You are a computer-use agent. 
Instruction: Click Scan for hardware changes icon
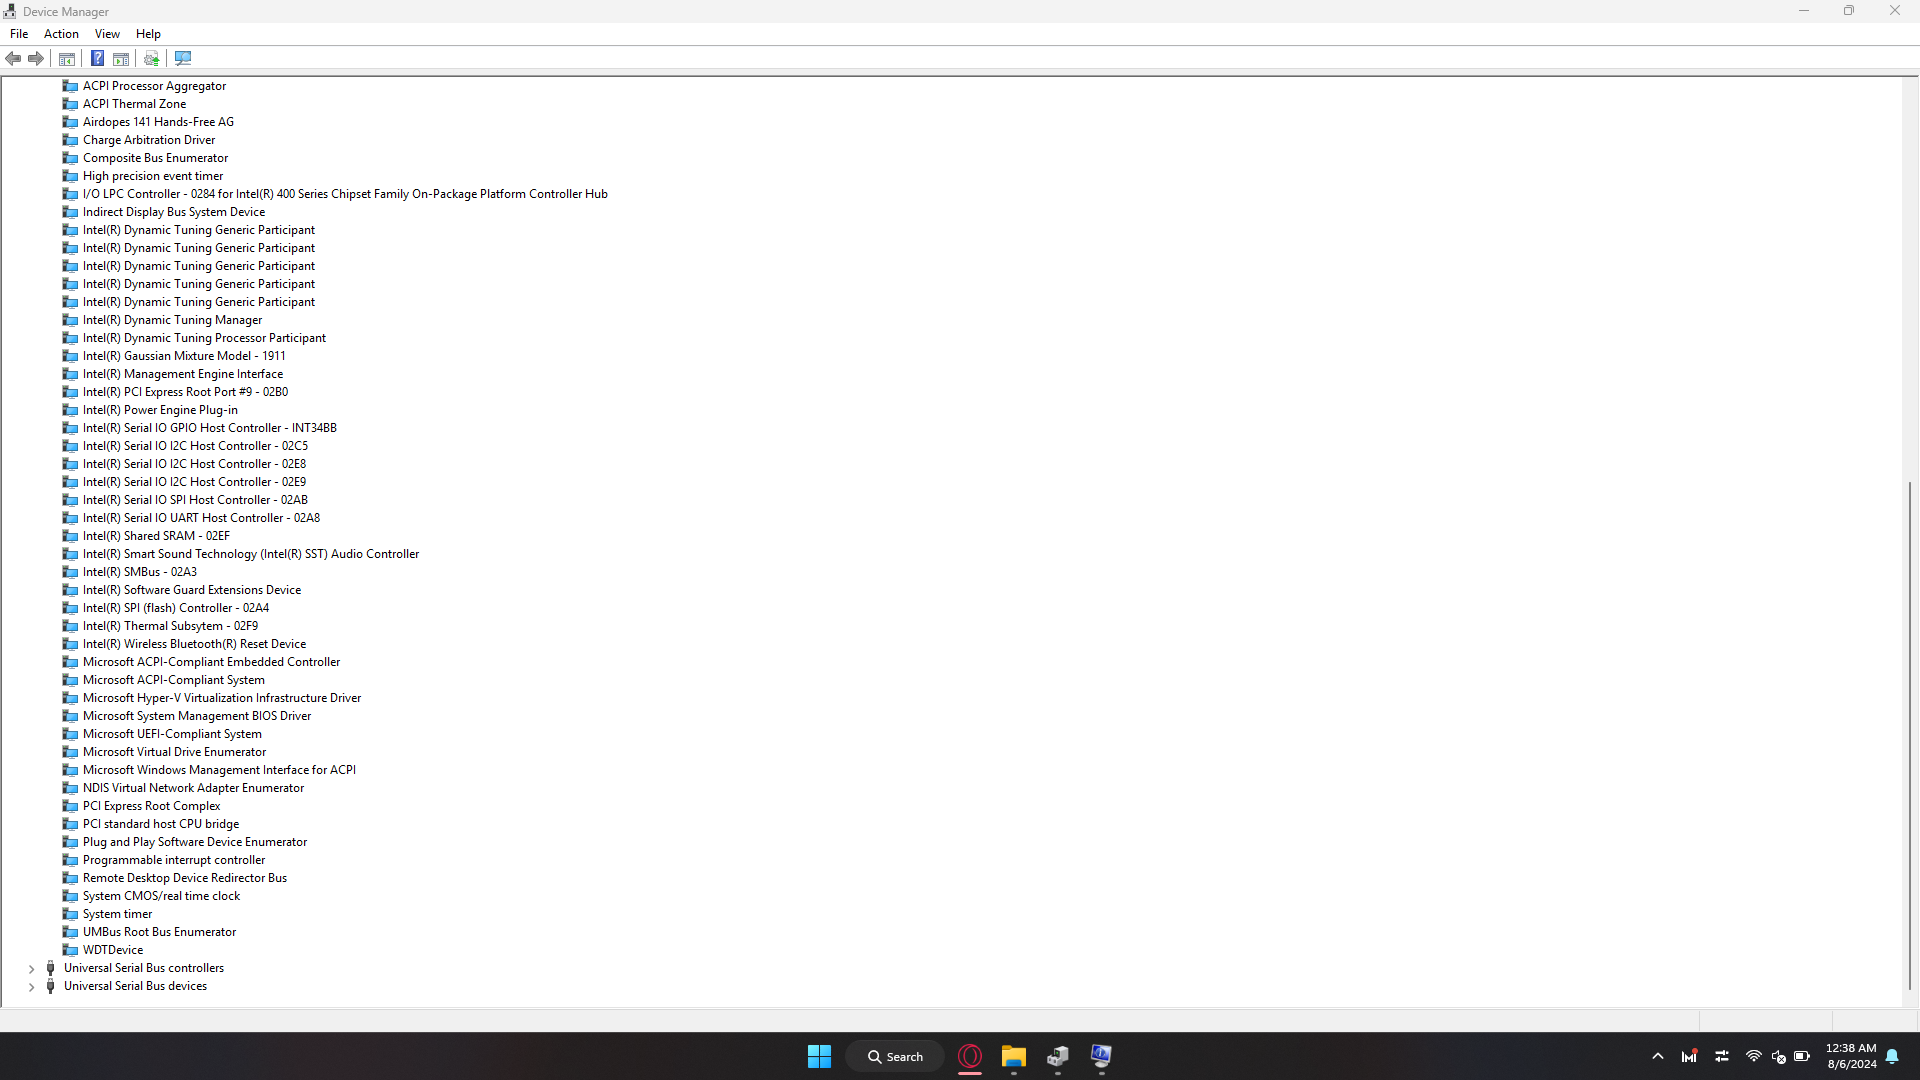click(183, 59)
